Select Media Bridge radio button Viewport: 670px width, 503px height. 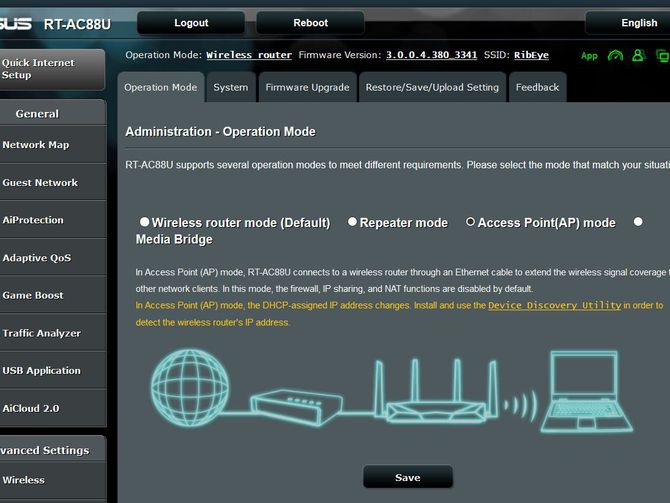[x=638, y=222]
